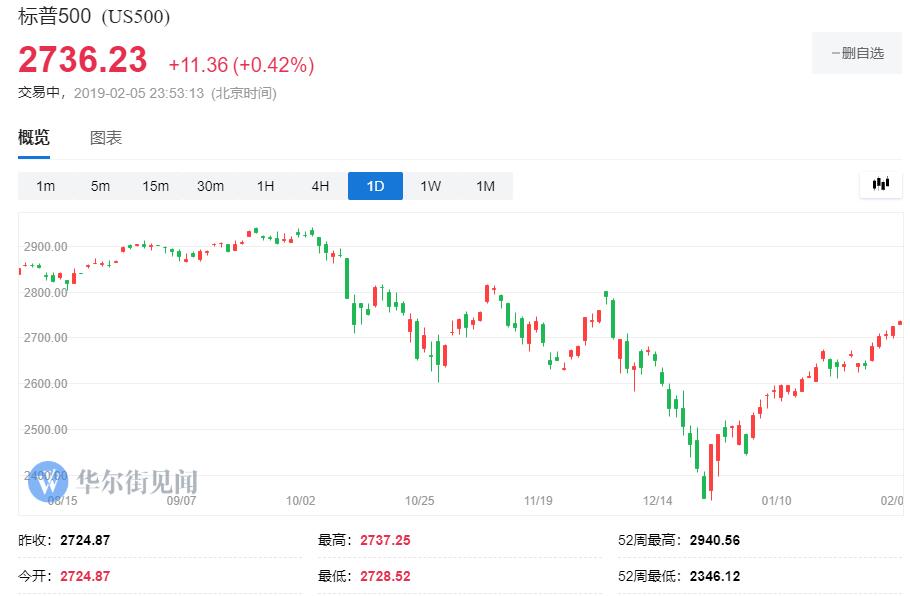Image resolution: width=910 pixels, height=596 pixels.
Task: Click the change value +11.36 (+0.42%)
Action: click(x=241, y=64)
